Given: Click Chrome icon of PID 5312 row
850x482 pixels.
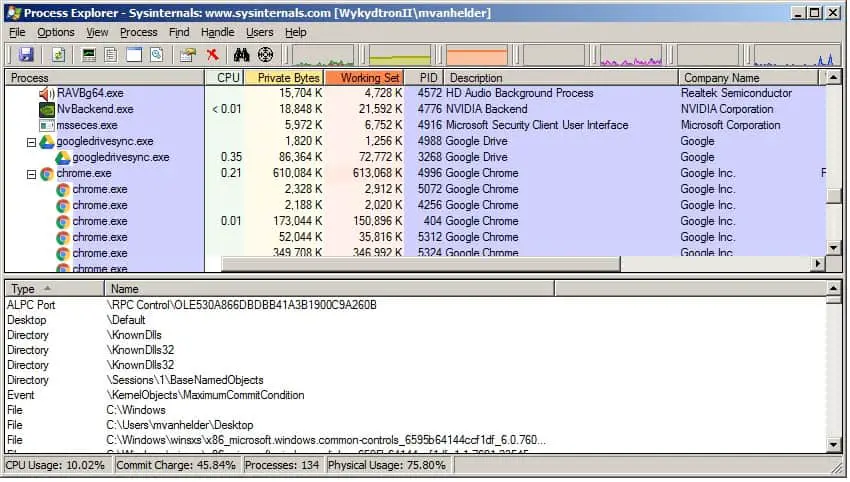Looking at the screenshot, I should tap(63, 237).
